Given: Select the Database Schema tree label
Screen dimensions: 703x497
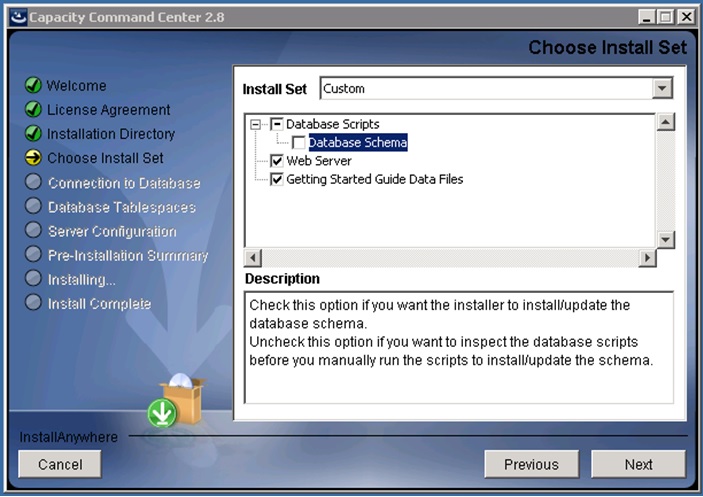Looking at the screenshot, I should [x=358, y=143].
